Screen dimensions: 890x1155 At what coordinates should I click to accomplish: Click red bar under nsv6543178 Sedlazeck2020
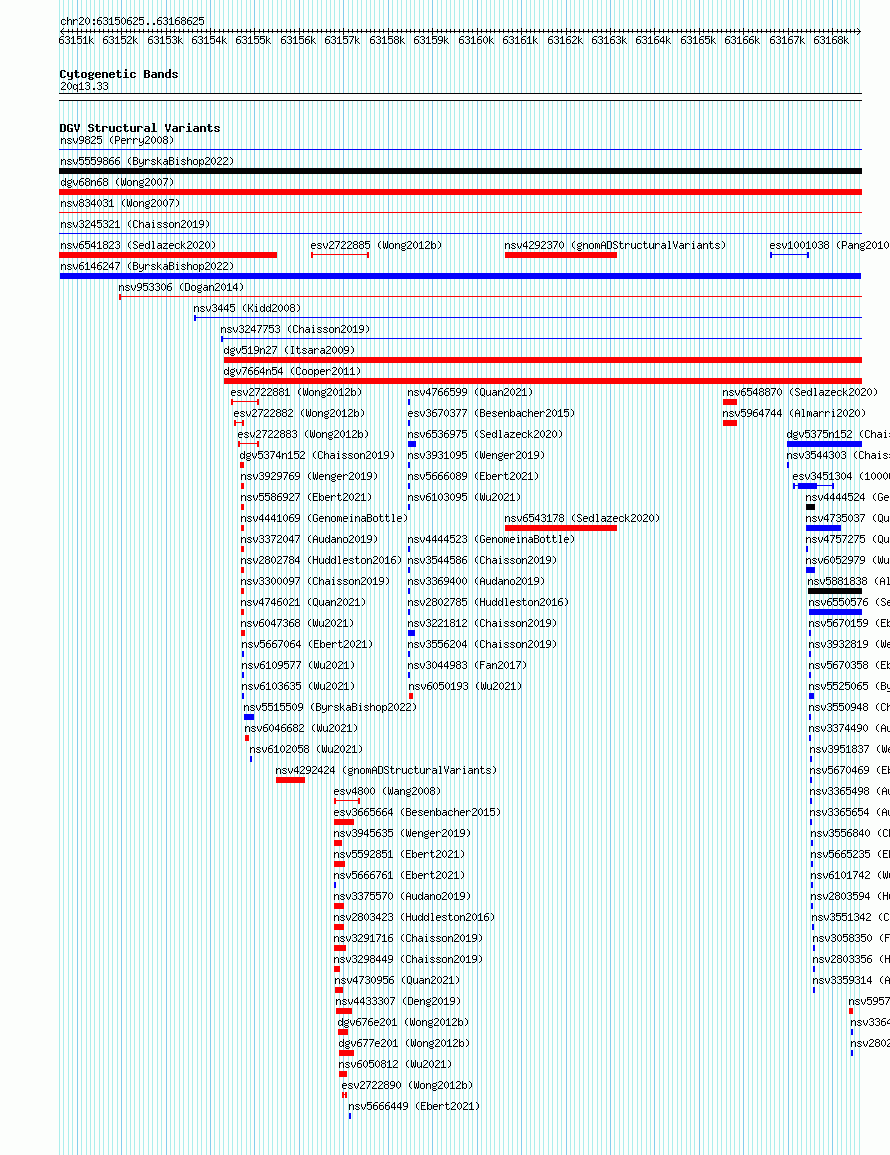pyautogui.click(x=561, y=528)
